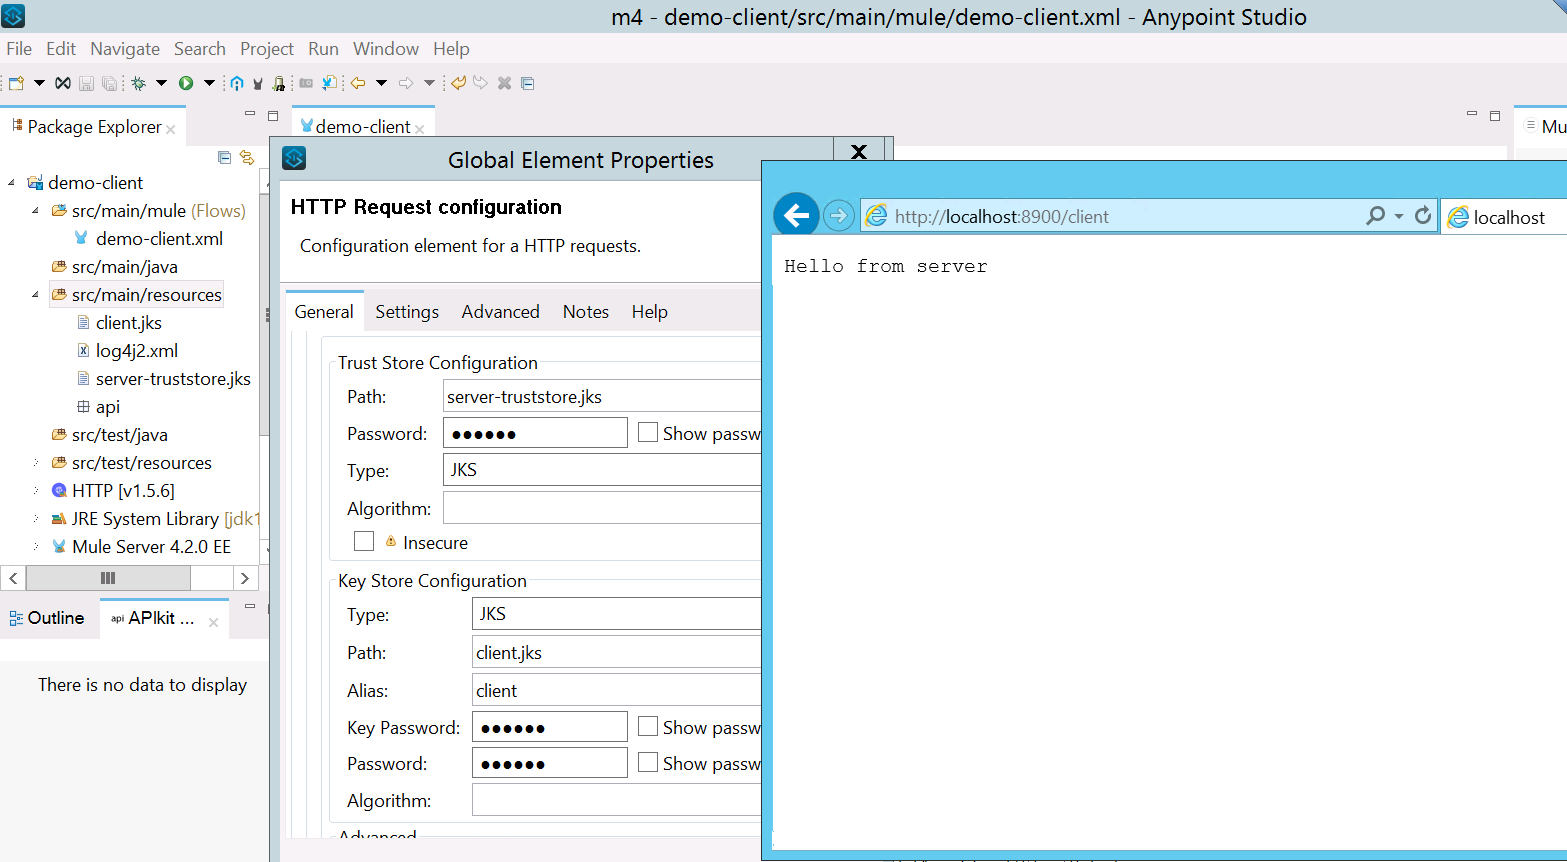Toggle Show password for Key Password
Viewport: 1567px width, 862px height.
[648, 727]
